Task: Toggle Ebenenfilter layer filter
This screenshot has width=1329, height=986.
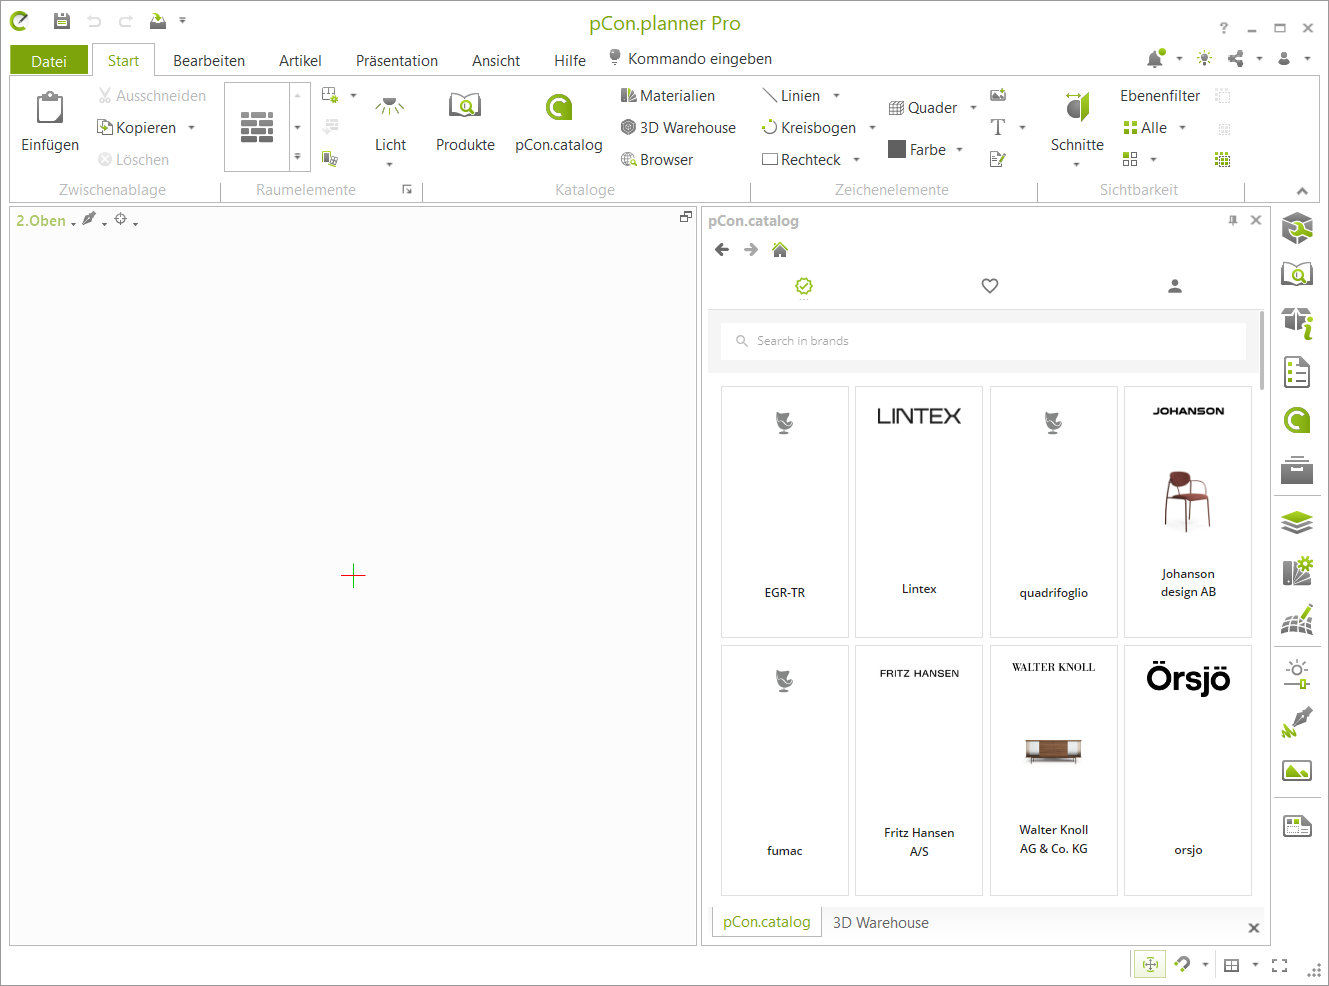Action: coord(1160,96)
